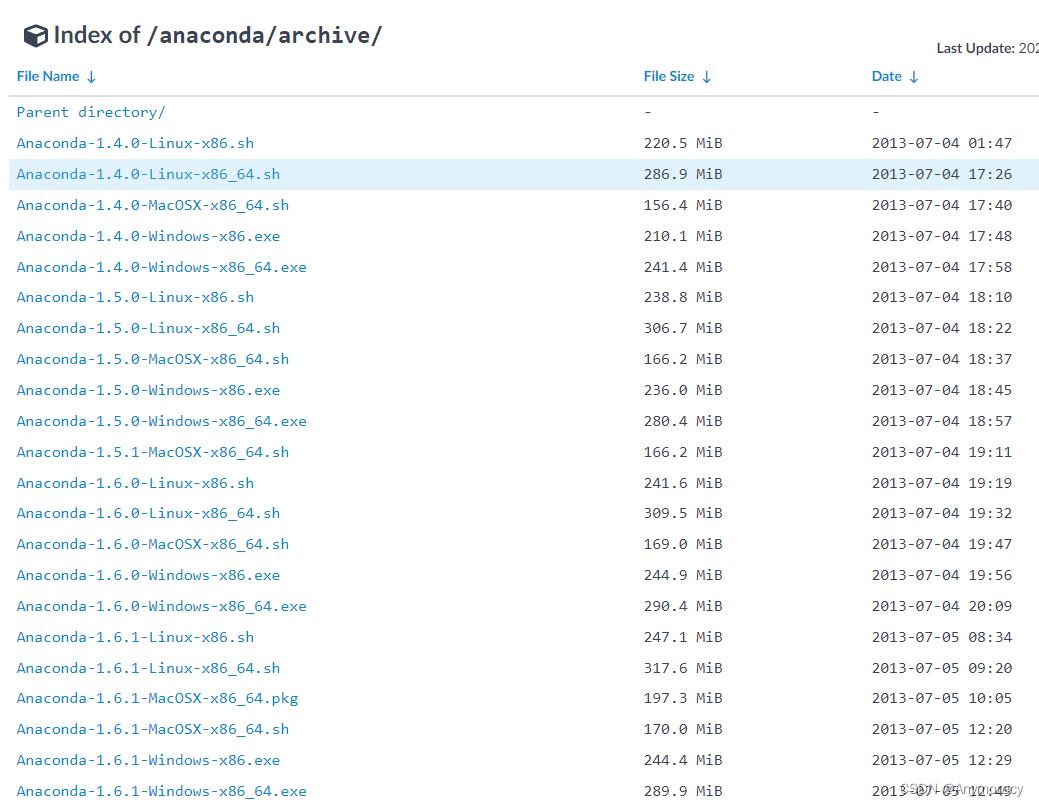
Task: Select the 290.4 MiB file size
Action: pyautogui.click(x=683, y=606)
